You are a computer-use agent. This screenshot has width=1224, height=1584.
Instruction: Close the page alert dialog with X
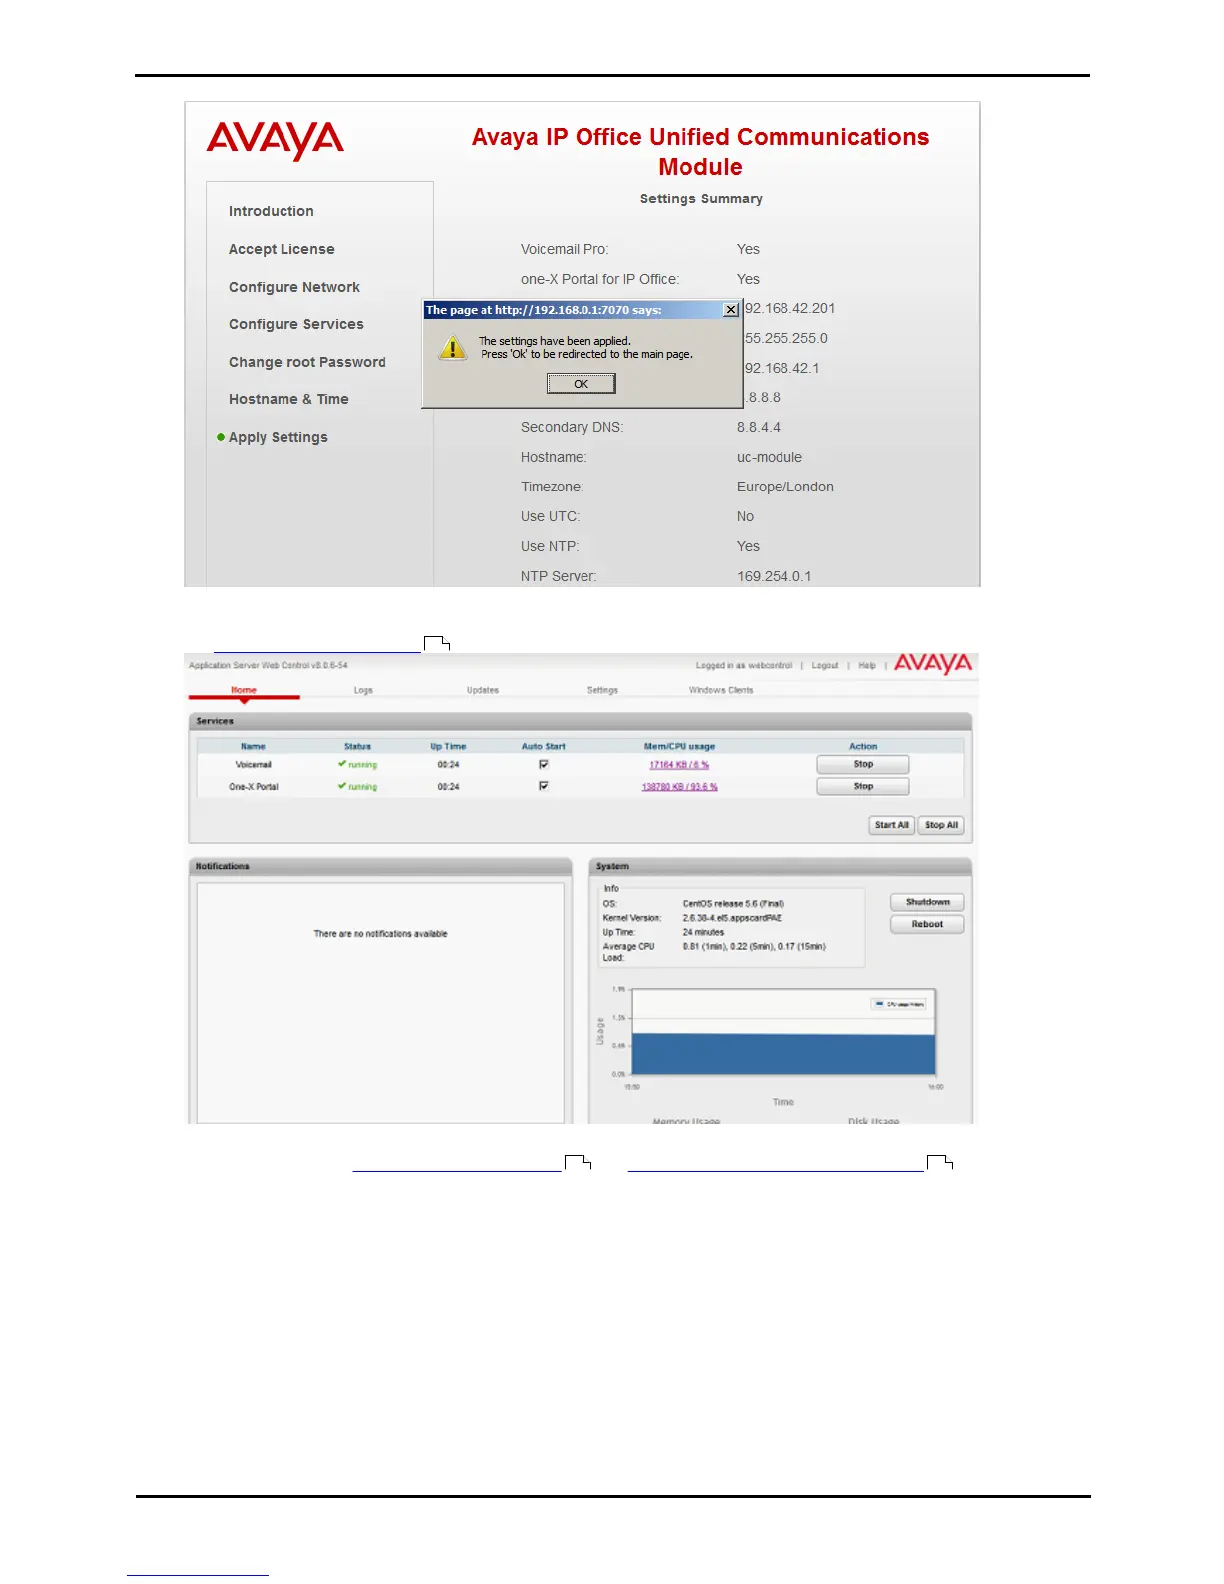731,310
